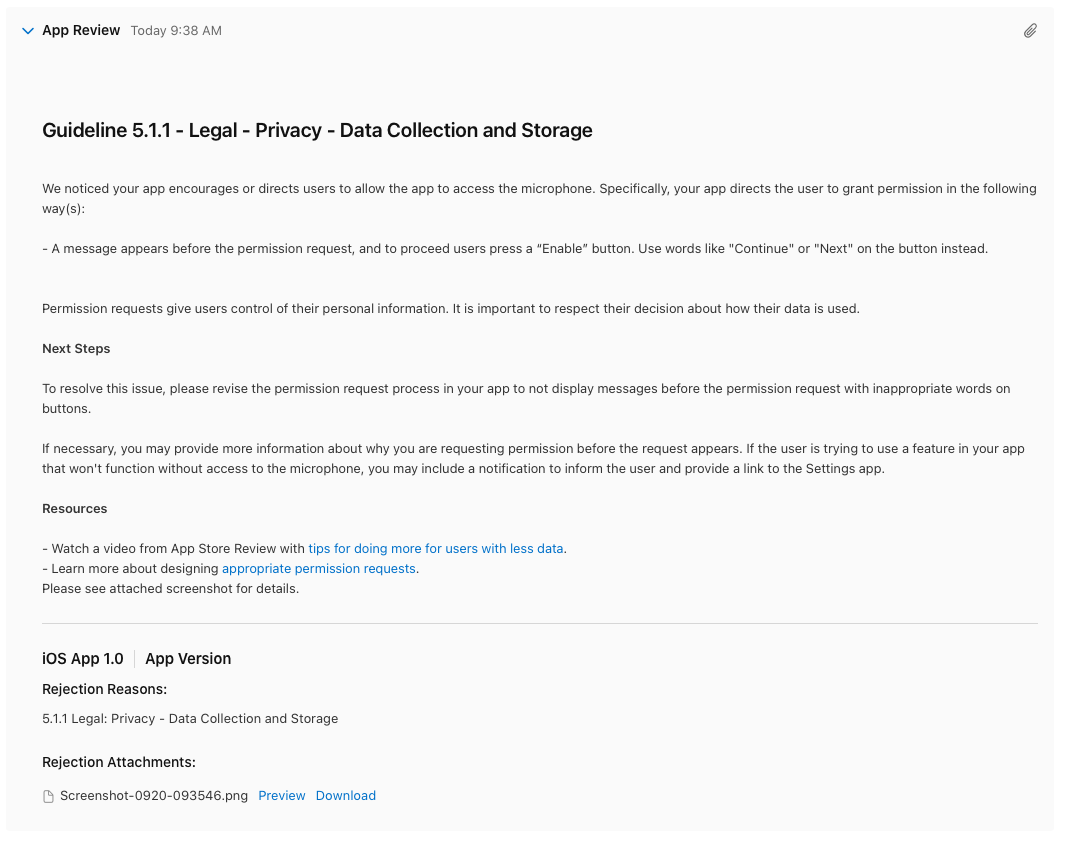Click the file icon beside the screenshot name
This screenshot has width=1066, height=842.
pyautogui.click(x=48, y=796)
